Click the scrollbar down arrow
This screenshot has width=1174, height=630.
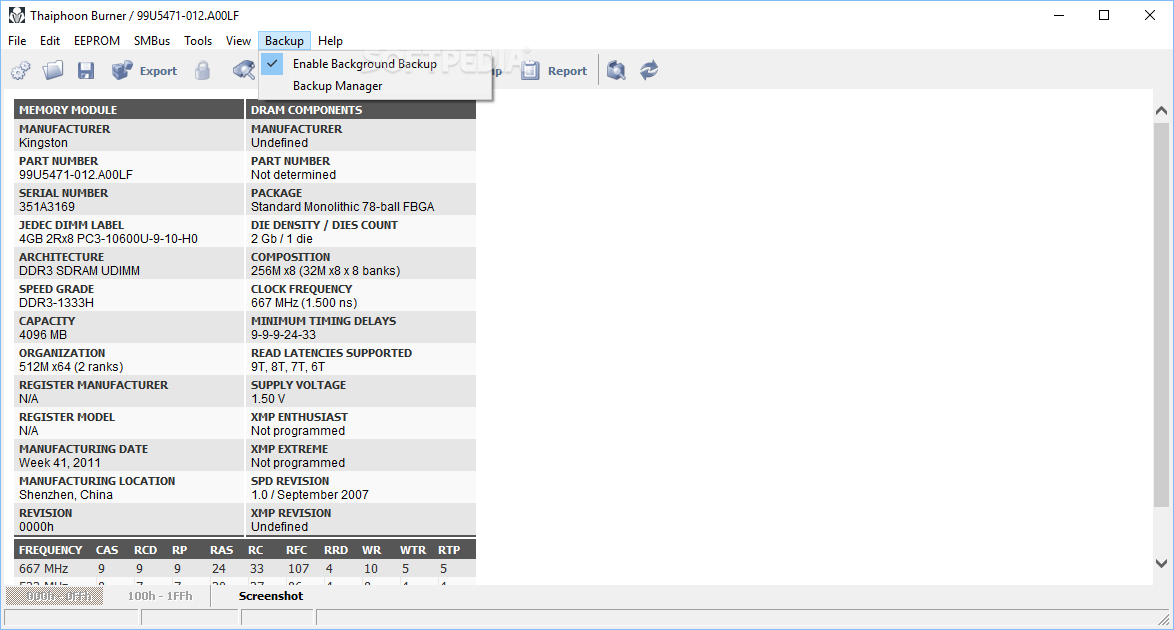point(1161,563)
